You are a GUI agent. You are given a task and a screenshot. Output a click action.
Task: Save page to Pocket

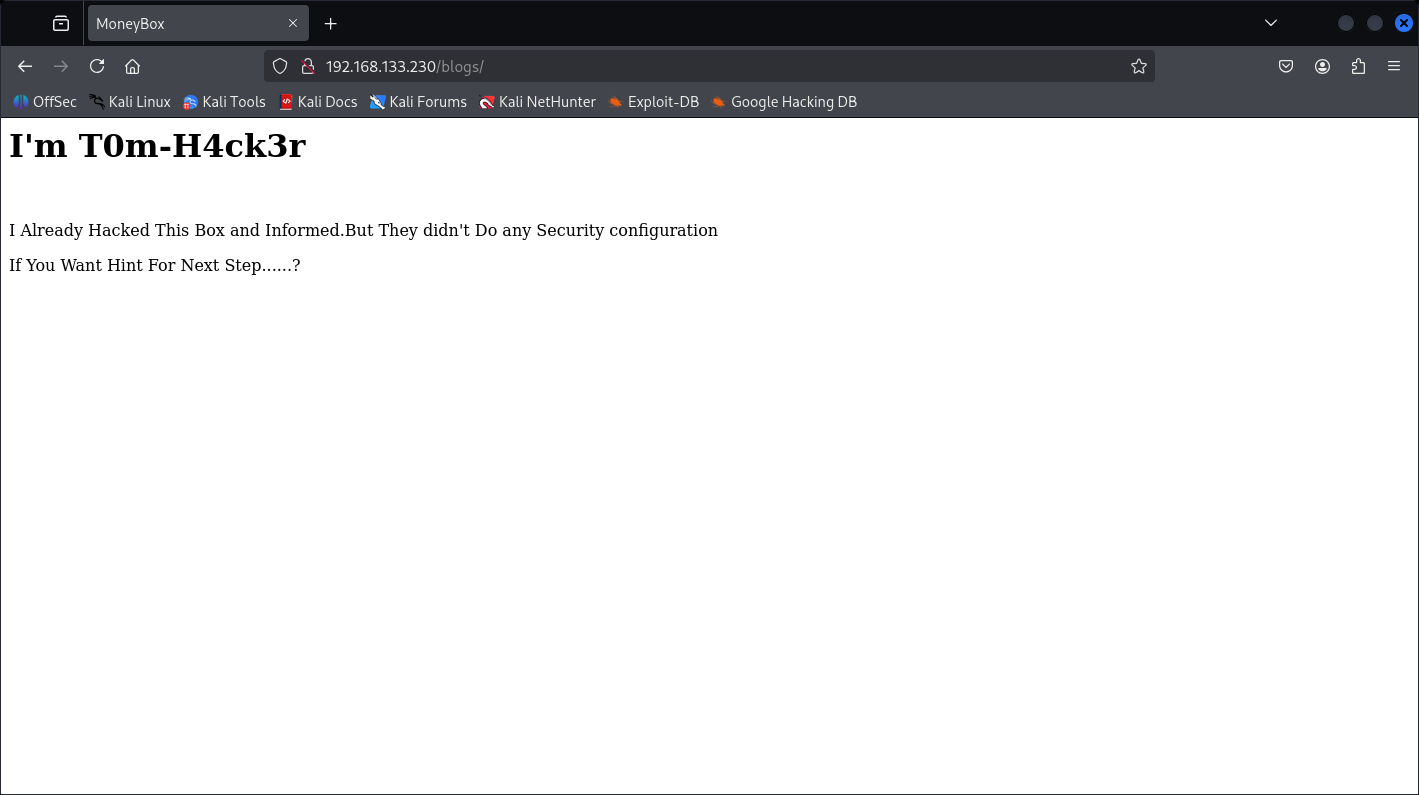click(x=1286, y=66)
